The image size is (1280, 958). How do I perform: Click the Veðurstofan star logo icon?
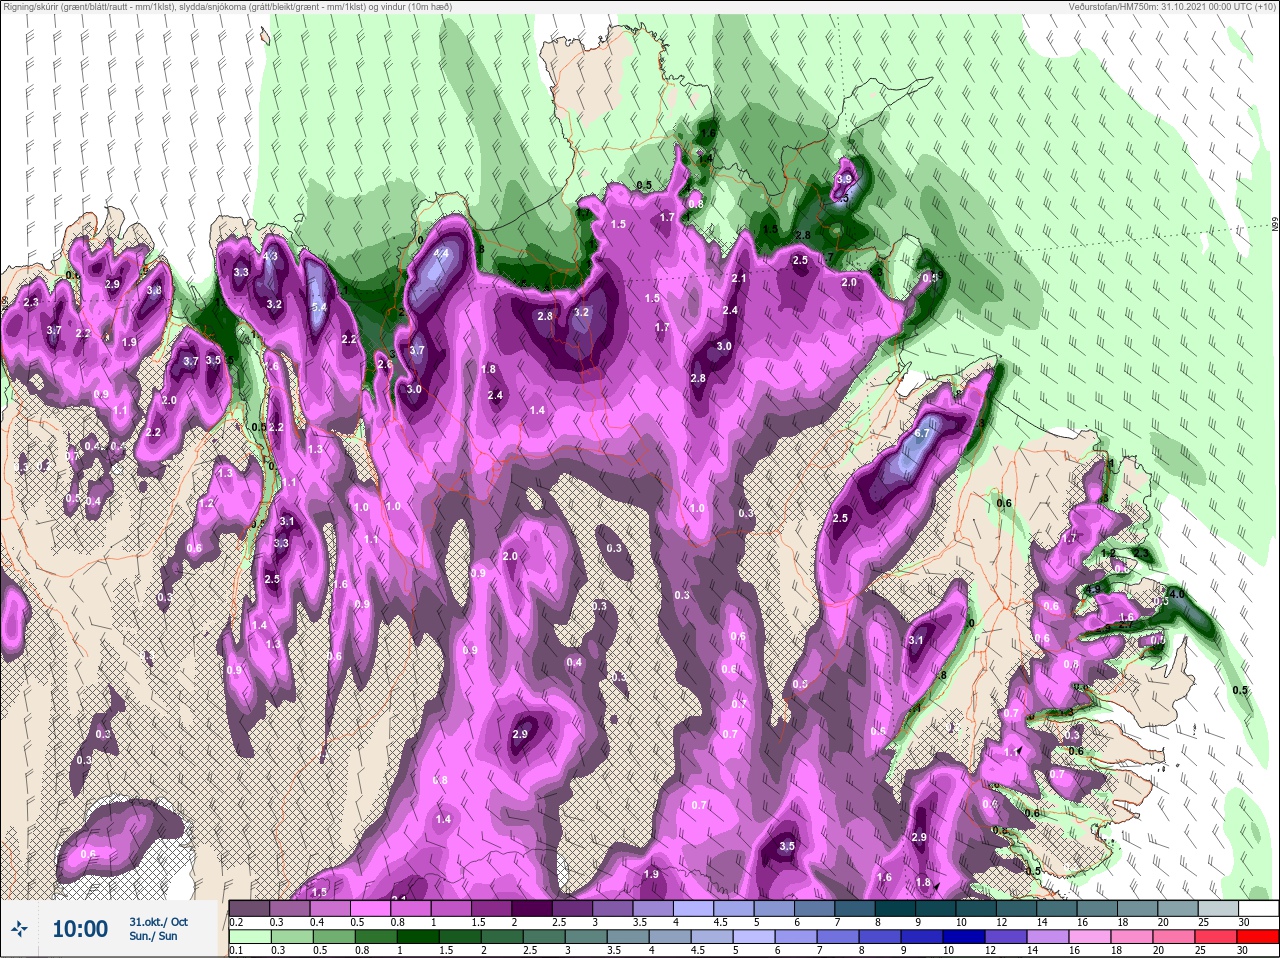[x=19, y=930]
